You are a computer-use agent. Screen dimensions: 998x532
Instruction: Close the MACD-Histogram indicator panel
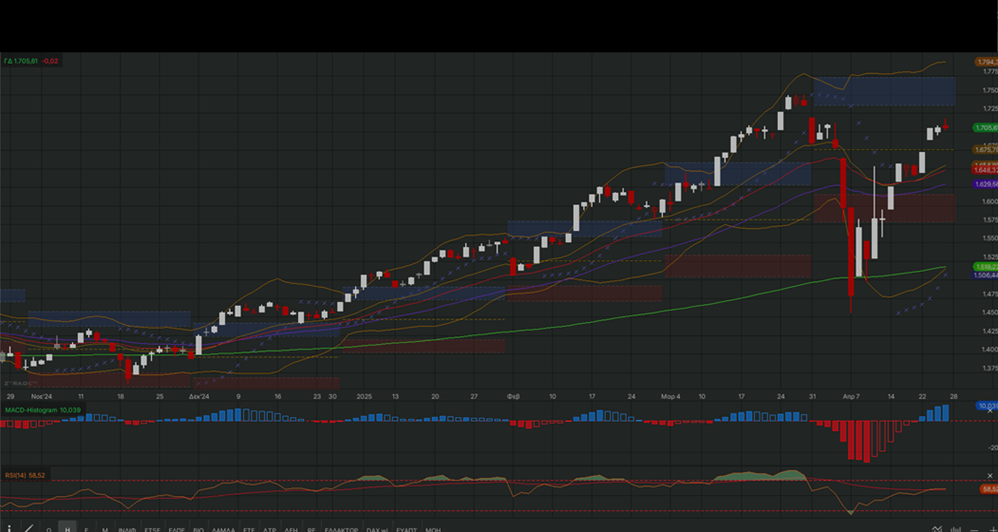(990, 411)
